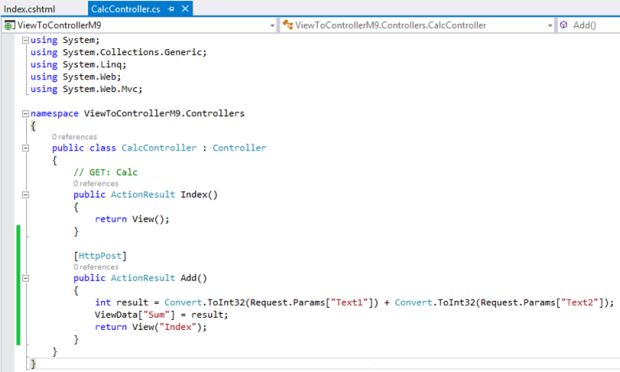Click the references link above Index()

pyautogui.click(x=96, y=183)
